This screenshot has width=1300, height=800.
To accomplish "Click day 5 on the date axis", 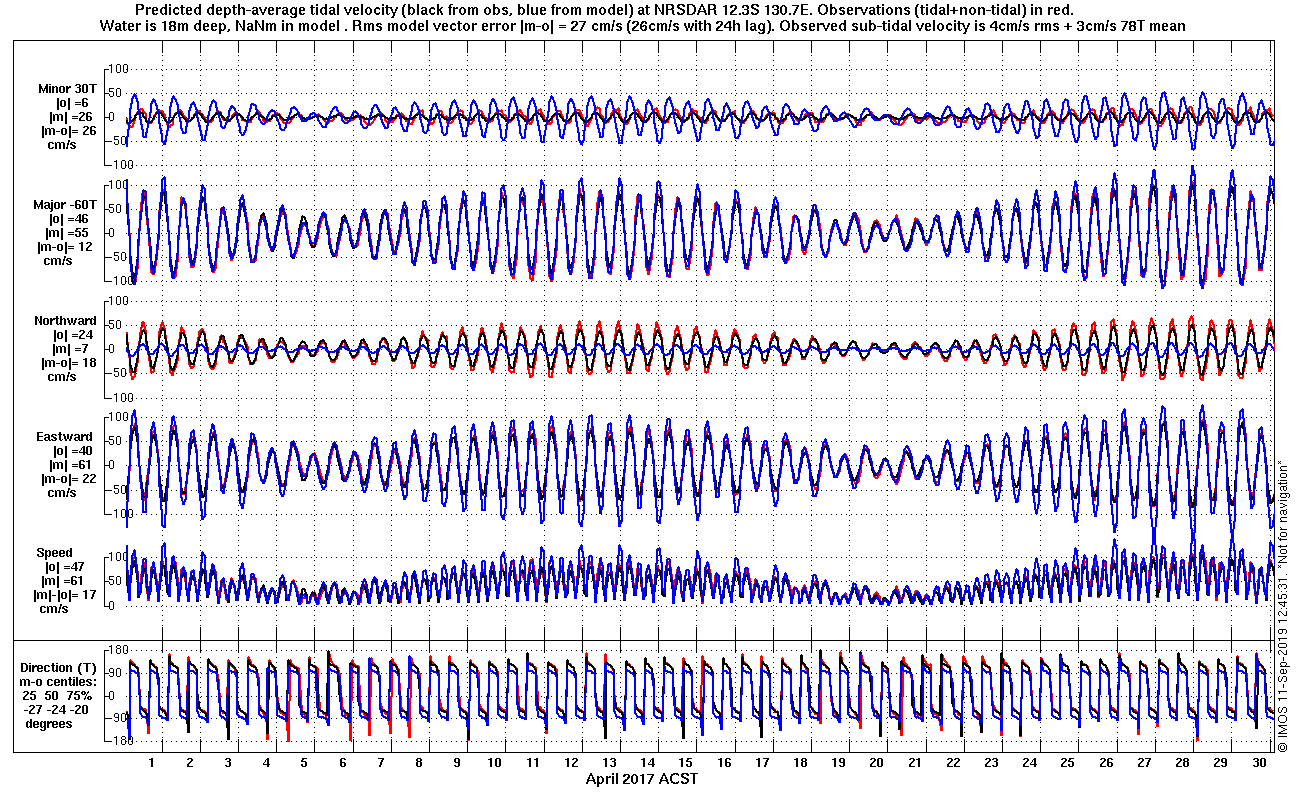I will (x=304, y=763).
